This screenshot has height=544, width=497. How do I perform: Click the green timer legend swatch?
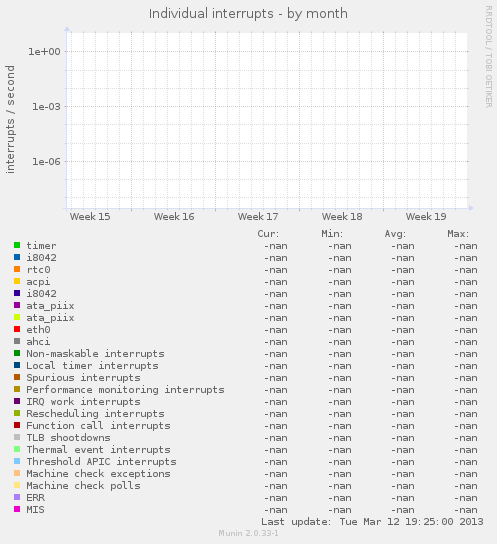coord(17,245)
